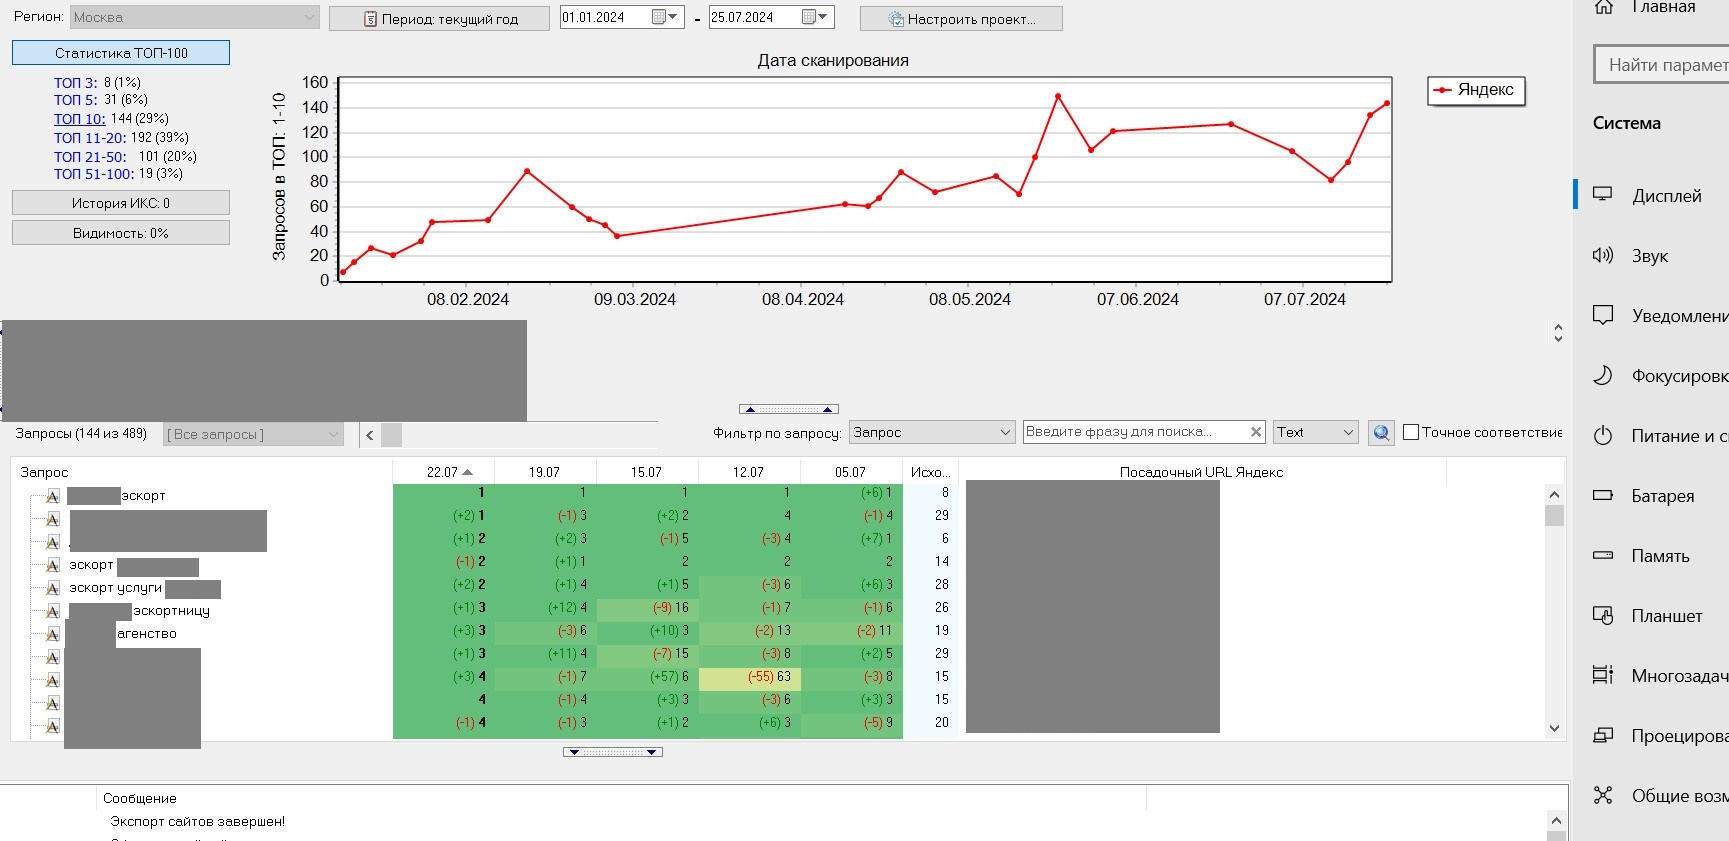Viewport: 1729px width, 841px height.
Task: Sort by the 15.07 column header
Action: (x=647, y=472)
